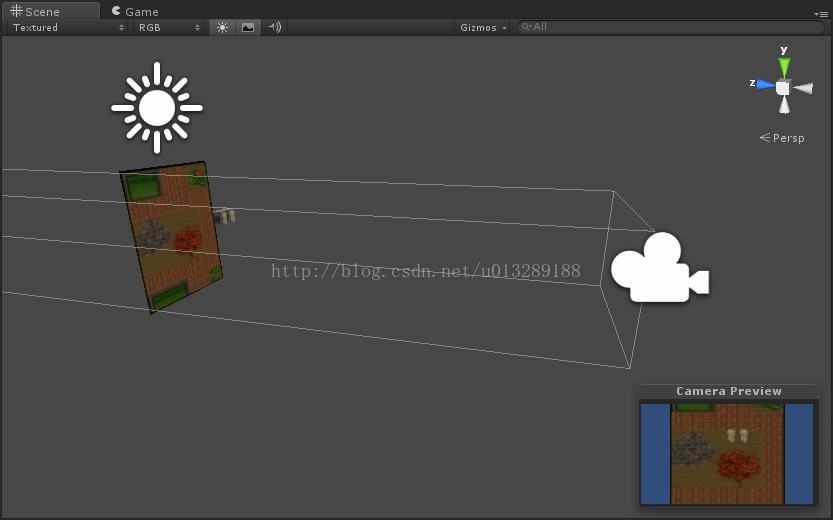Focus the scene search field
833x520 pixels.
670,27
